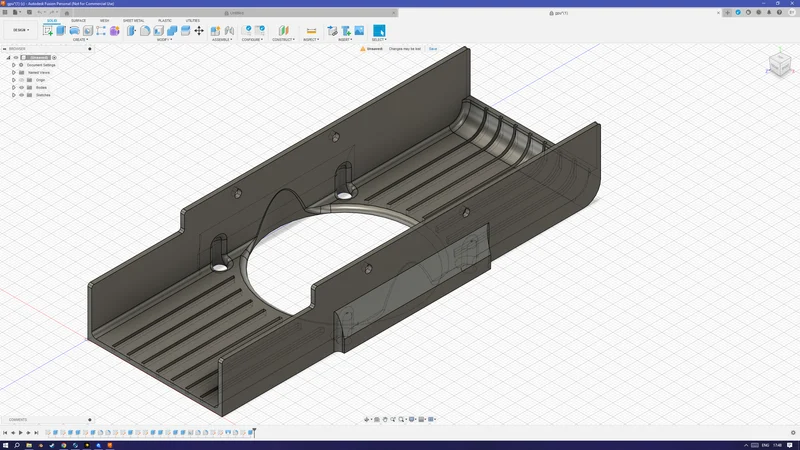Choose the Revolve tool in Create group
Screen dimensions: 800x450
74,31
